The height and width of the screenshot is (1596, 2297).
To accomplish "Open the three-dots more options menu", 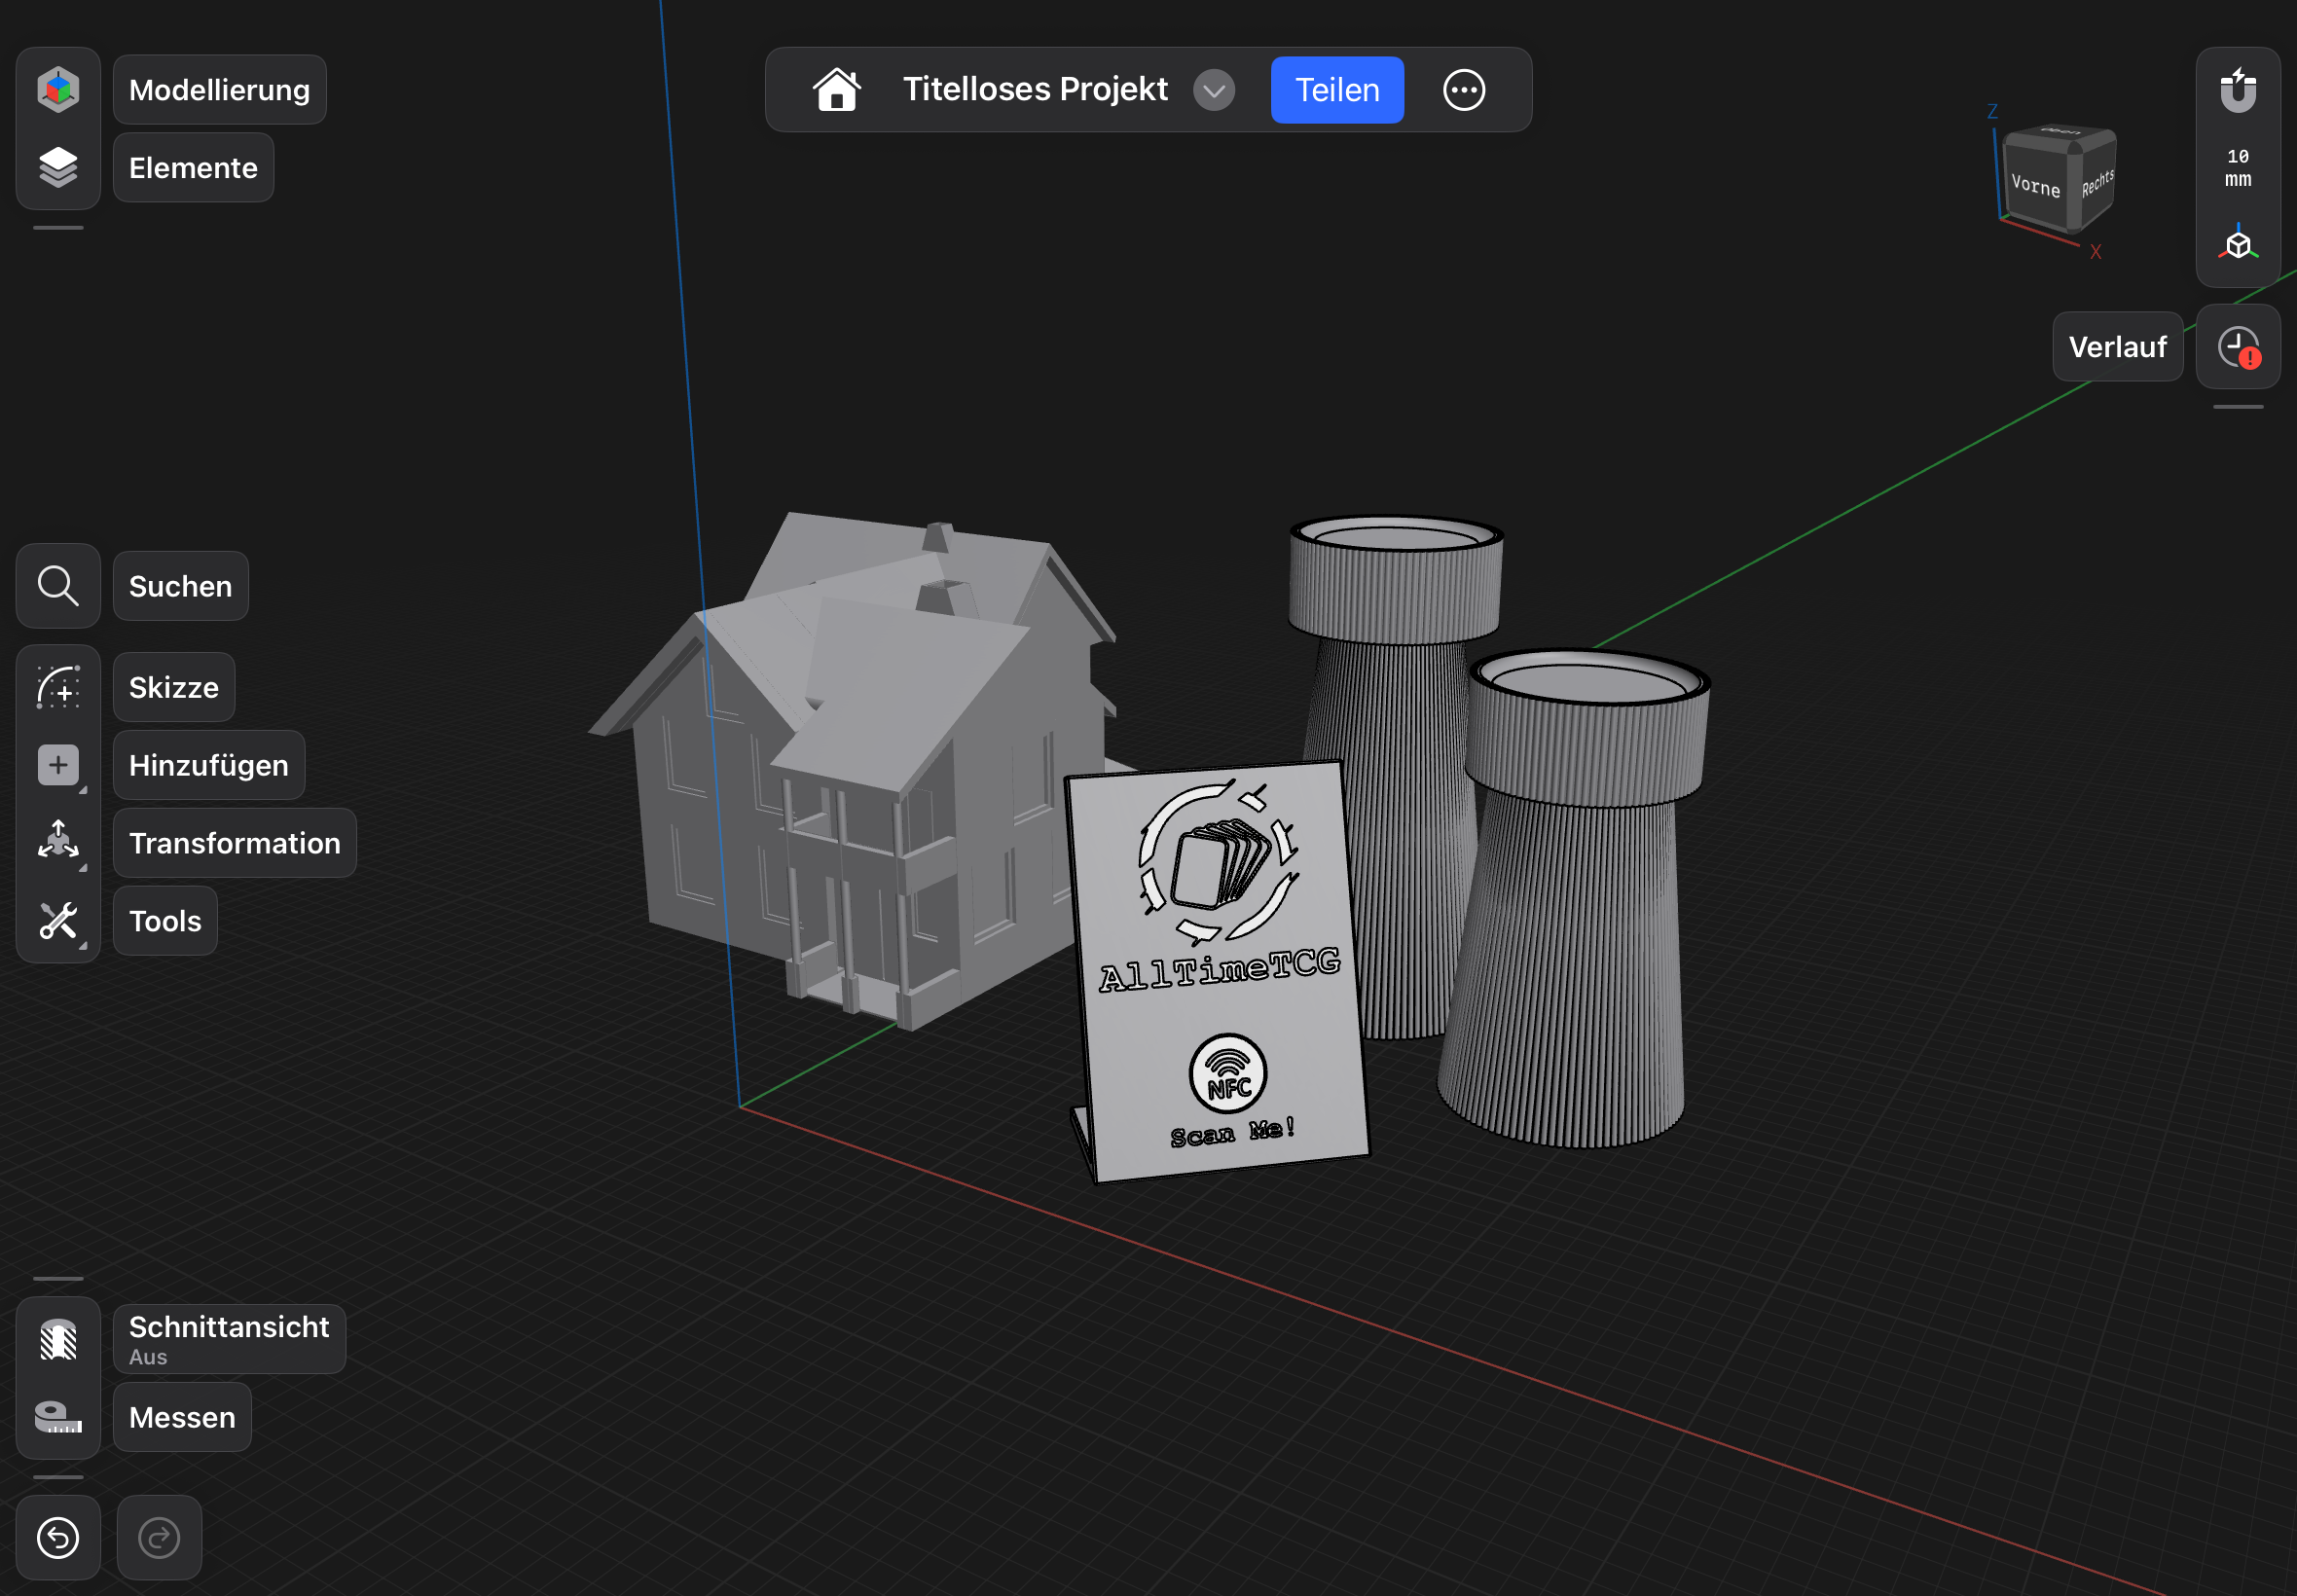I will tap(1463, 90).
